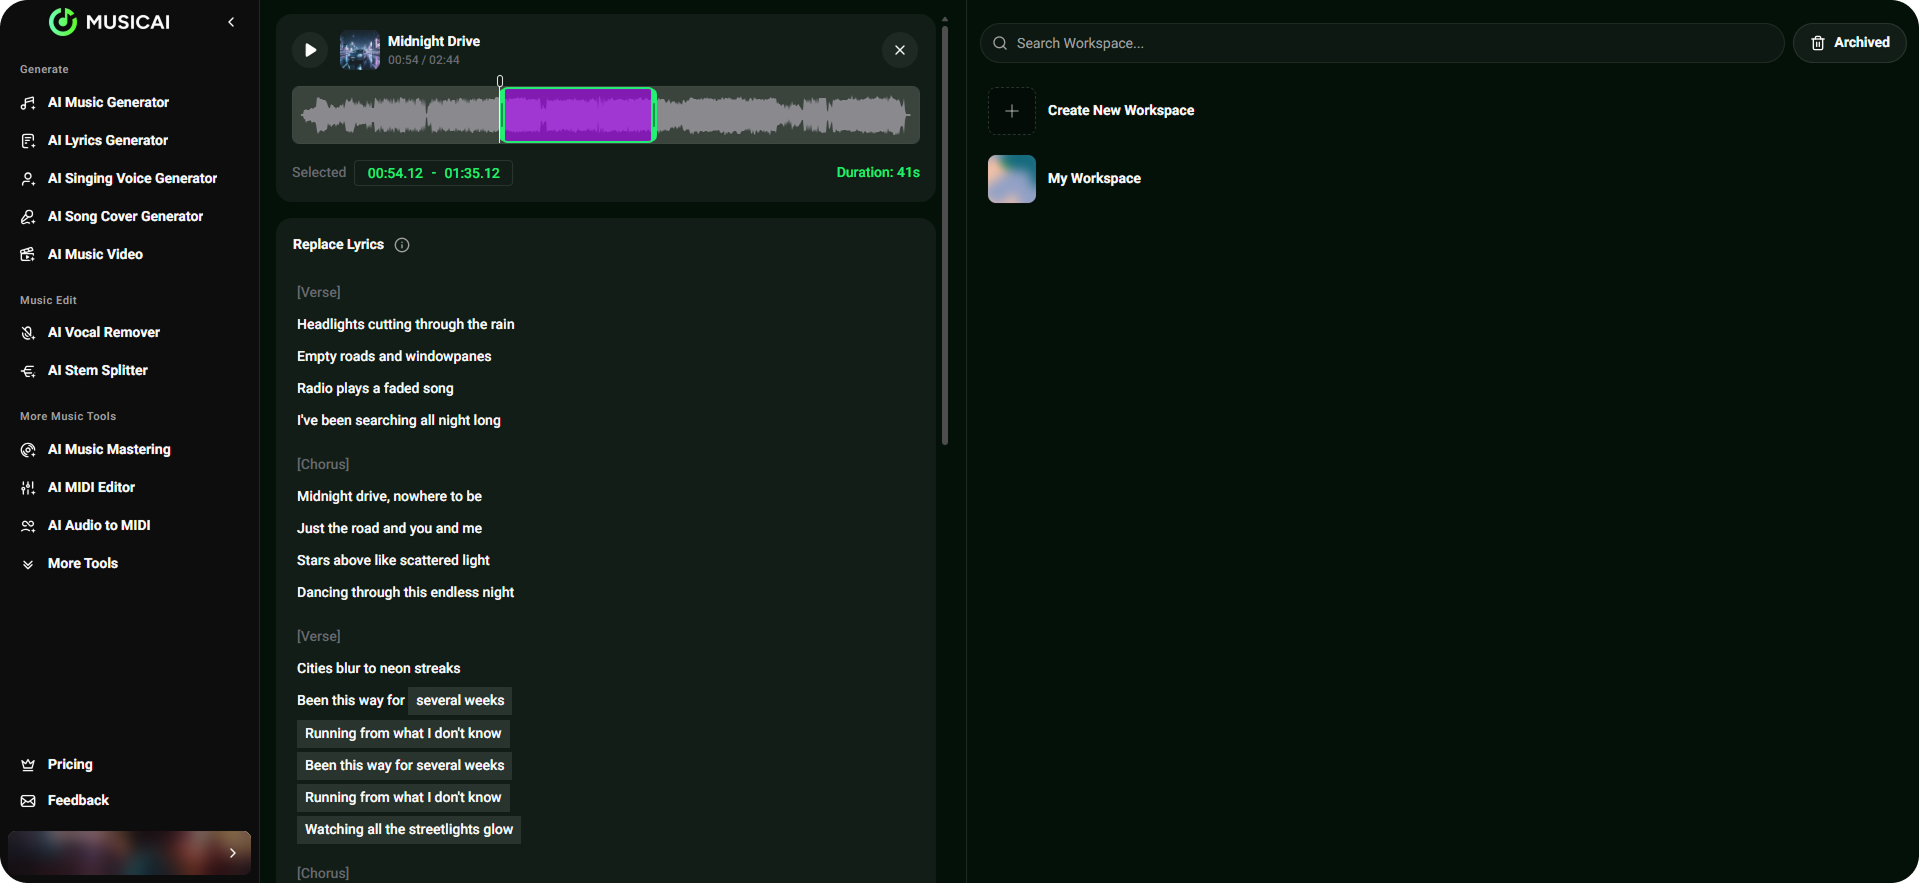
Task: Go to AI Song Cover Generator
Action: click(125, 216)
